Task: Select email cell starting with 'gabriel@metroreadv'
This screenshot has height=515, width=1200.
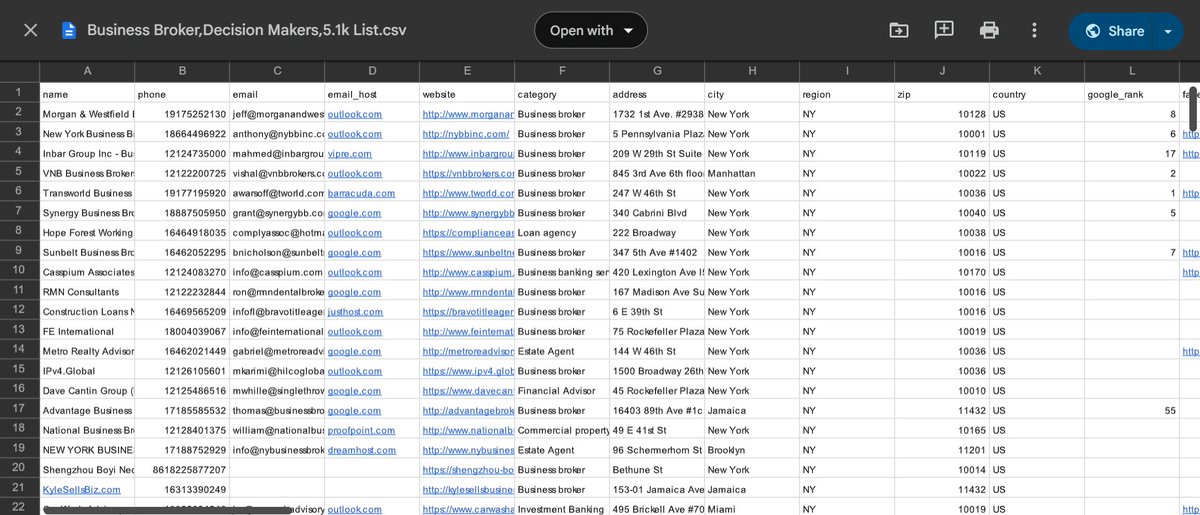Action: coord(277,351)
